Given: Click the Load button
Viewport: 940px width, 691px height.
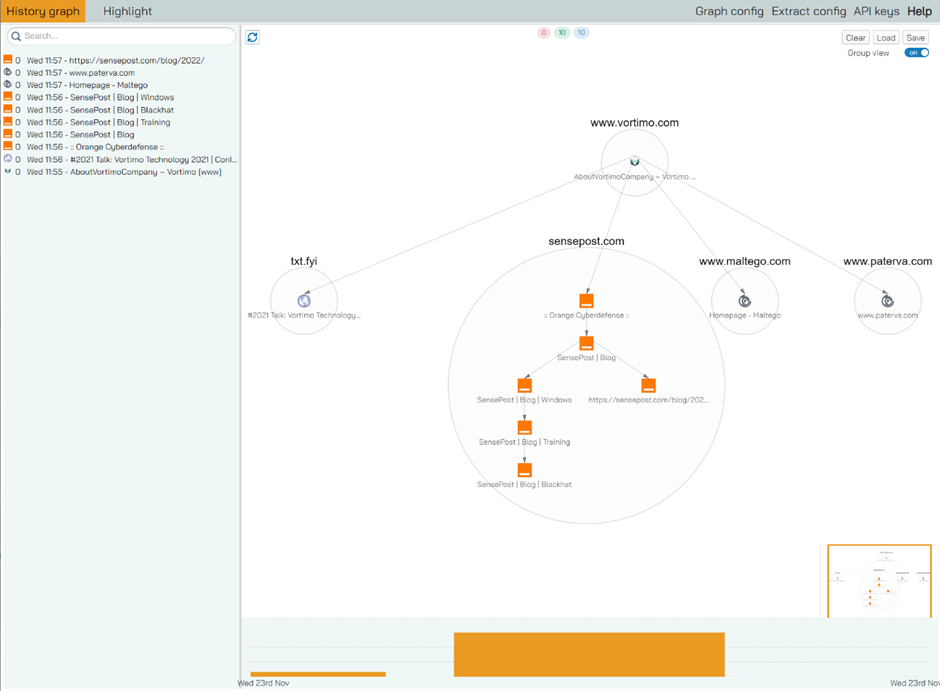Looking at the screenshot, I should pos(886,38).
